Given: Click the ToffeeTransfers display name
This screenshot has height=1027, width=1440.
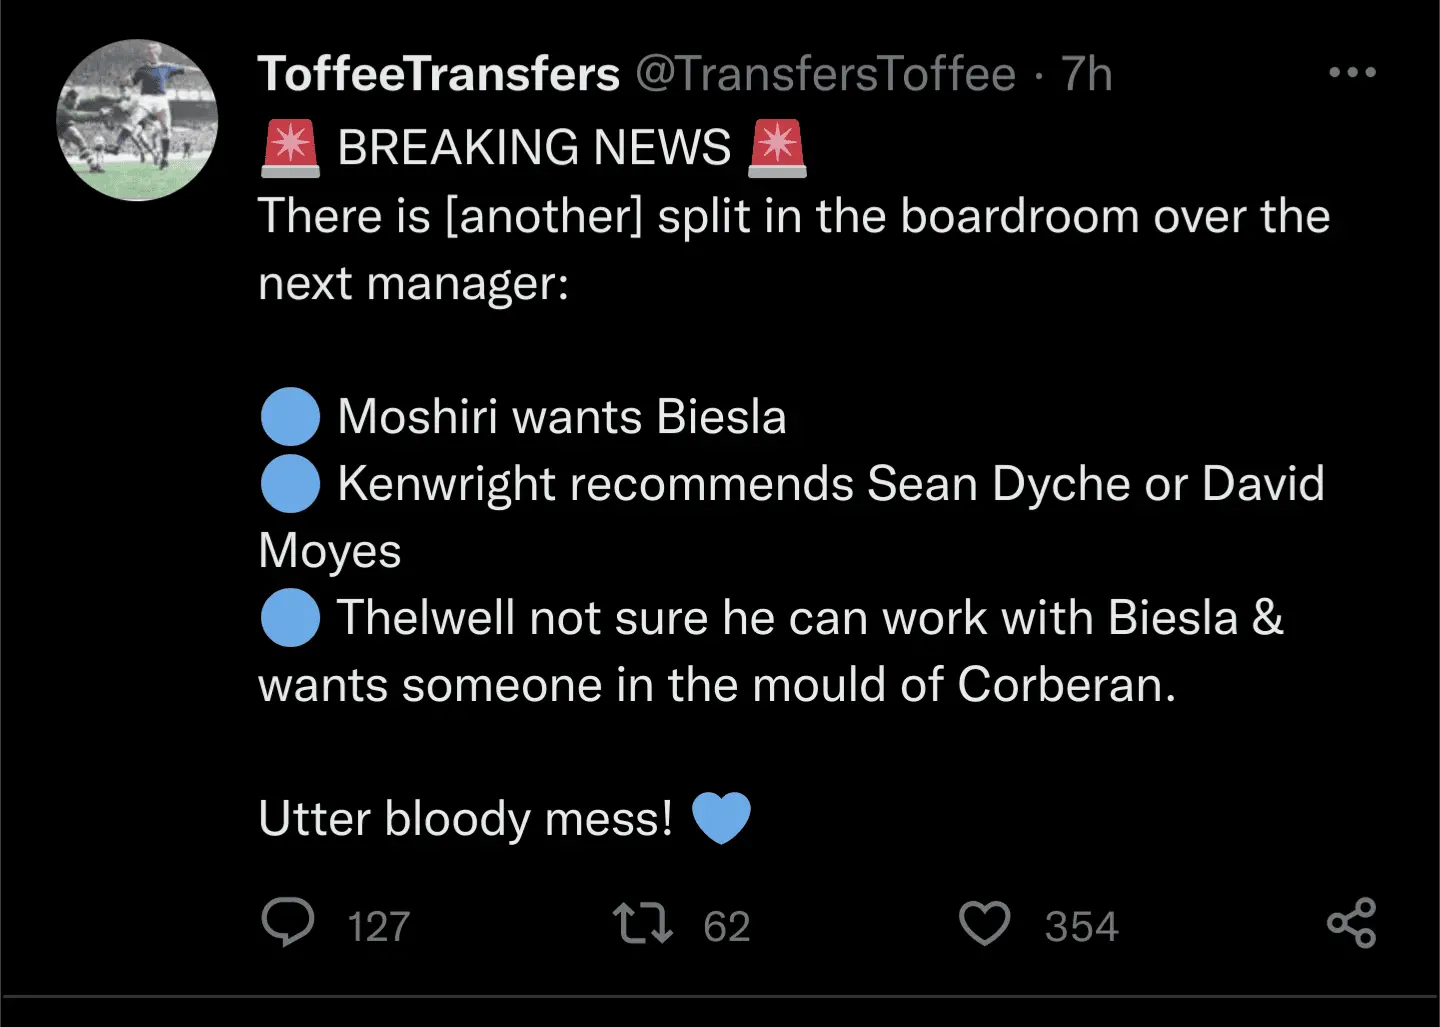Looking at the screenshot, I should pos(438,74).
